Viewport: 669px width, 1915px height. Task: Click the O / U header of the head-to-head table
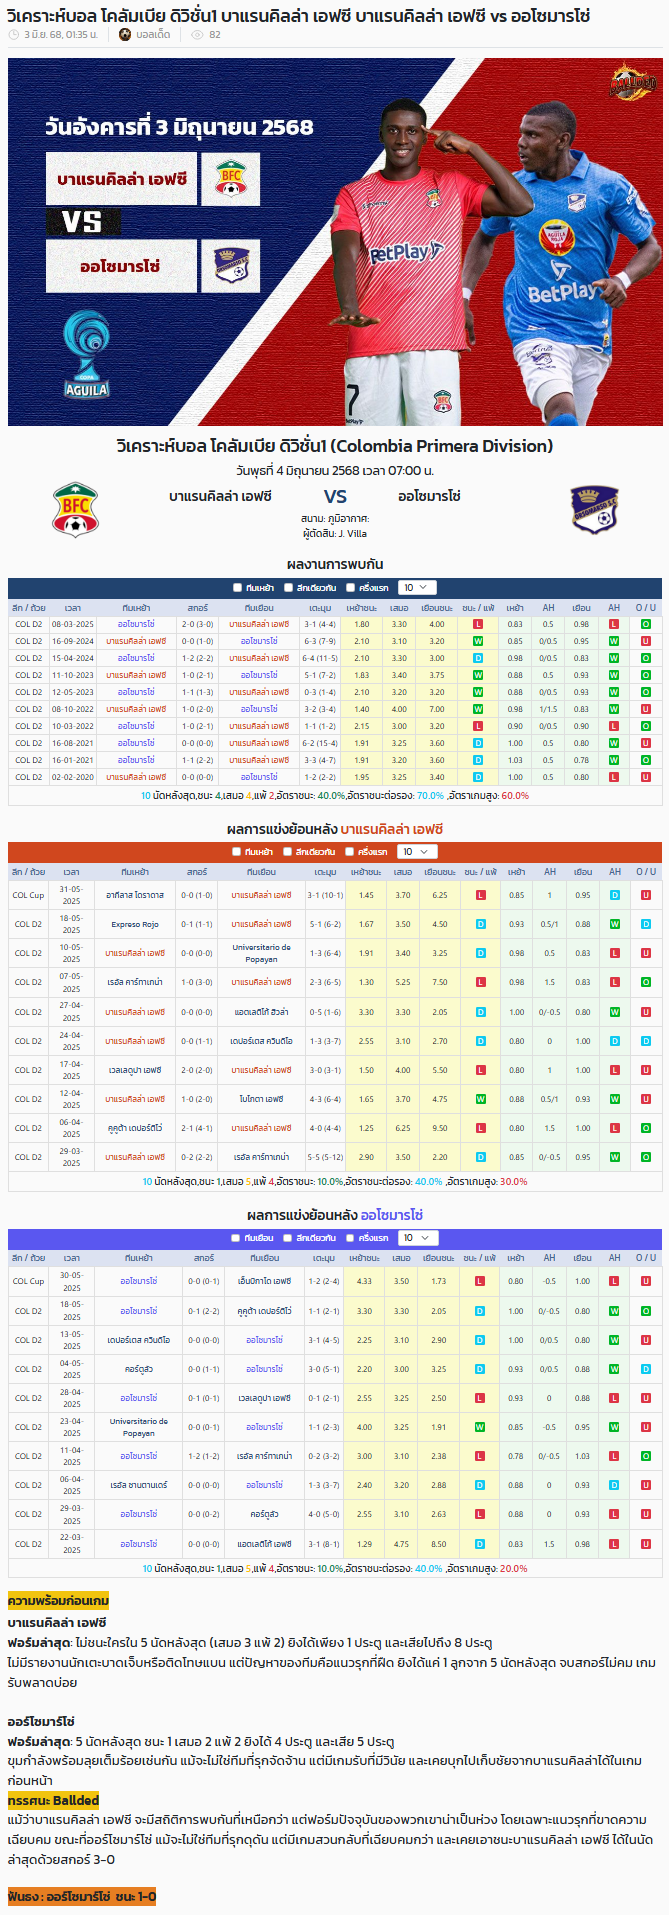pyautogui.click(x=646, y=607)
